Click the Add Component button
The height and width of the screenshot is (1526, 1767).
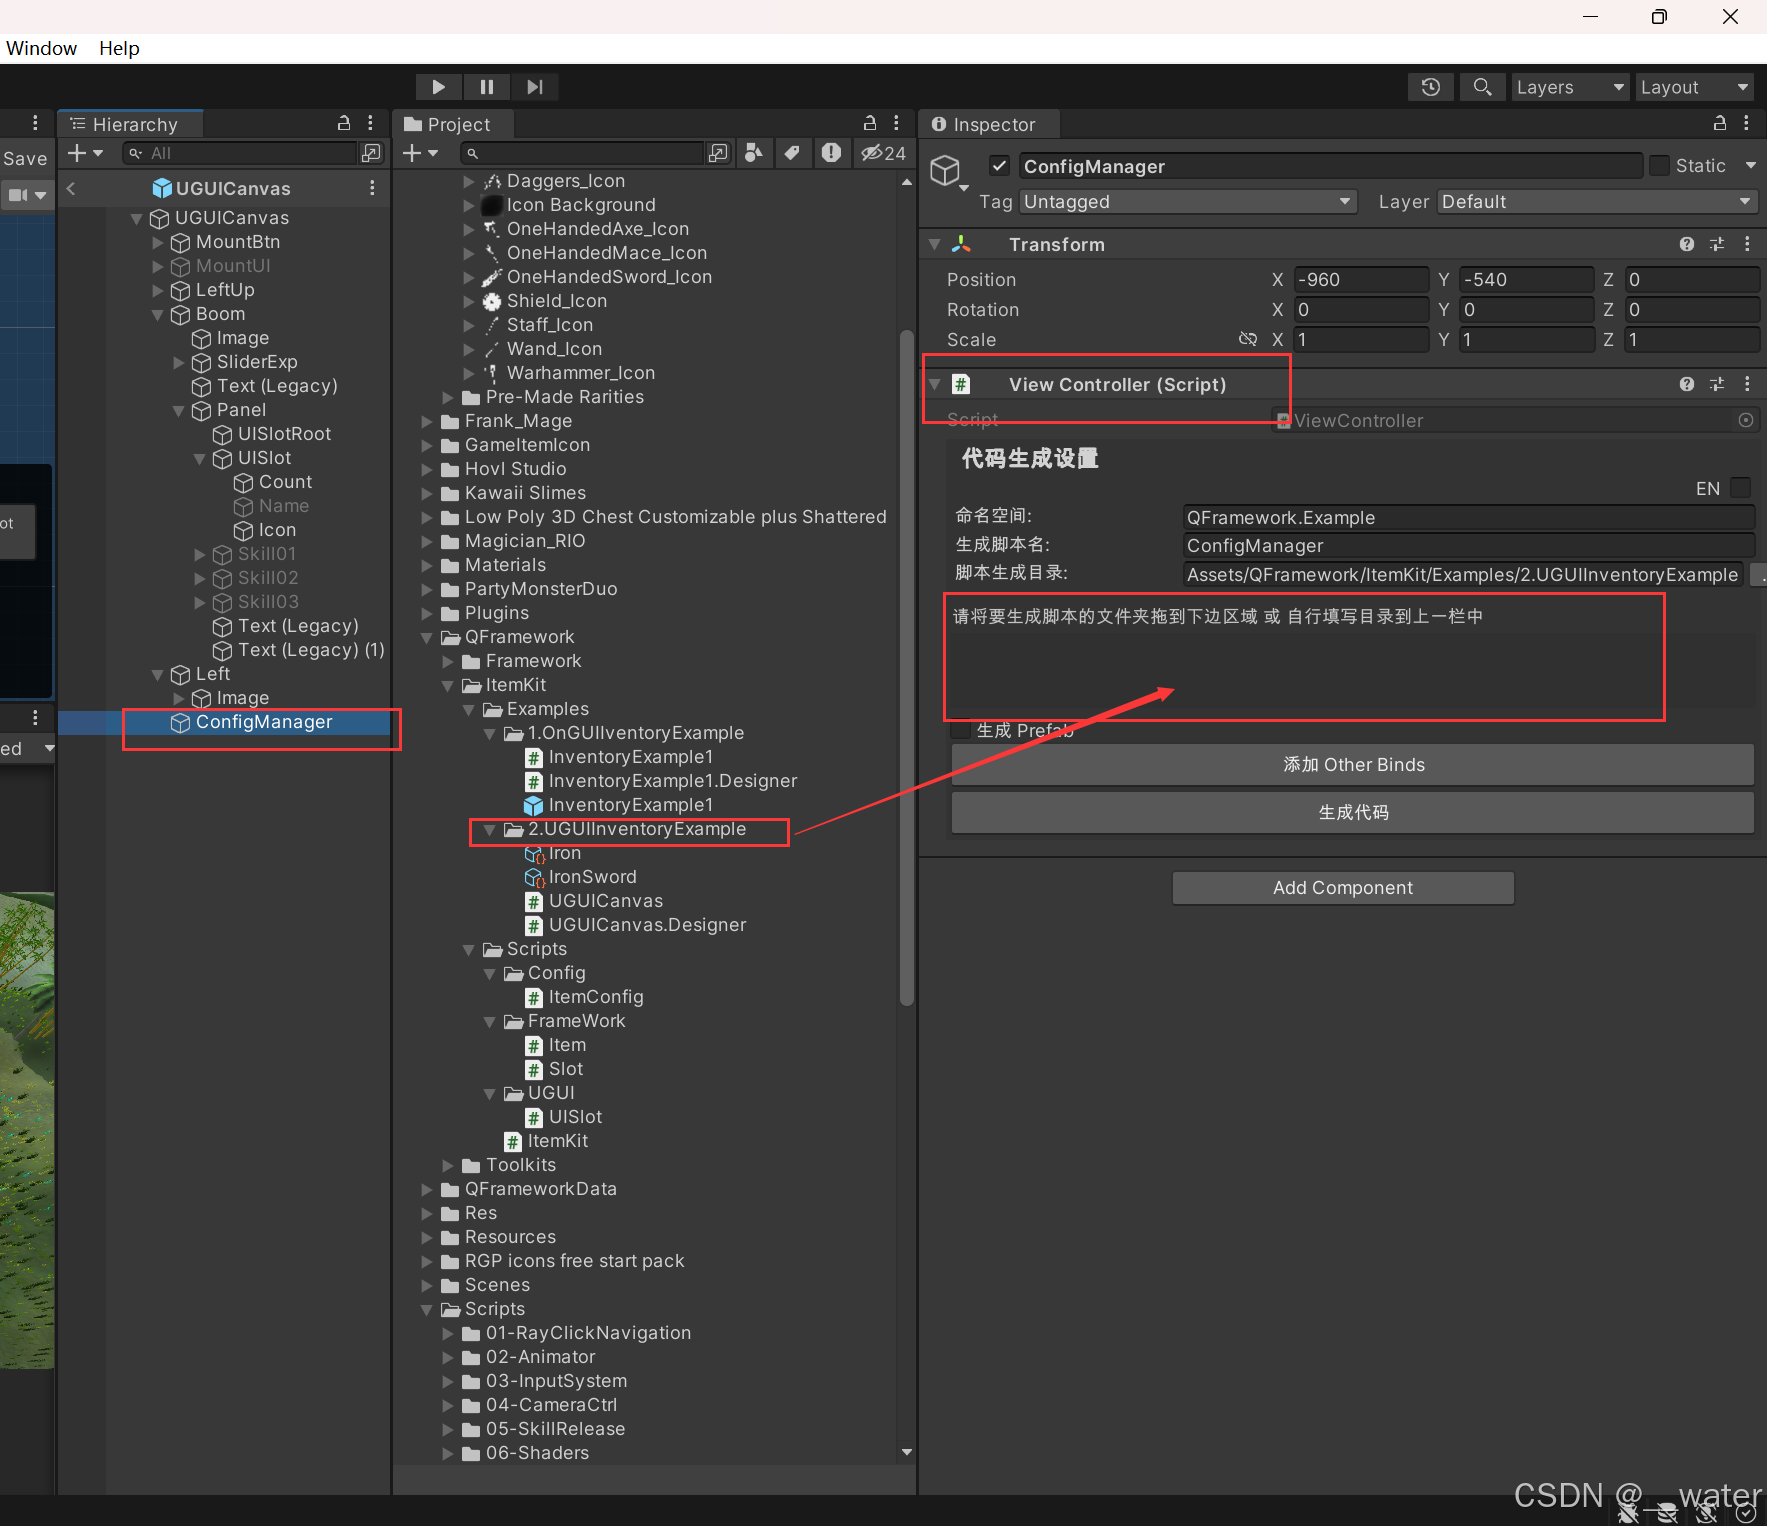pyautogui.click(x=1343, y=888)
